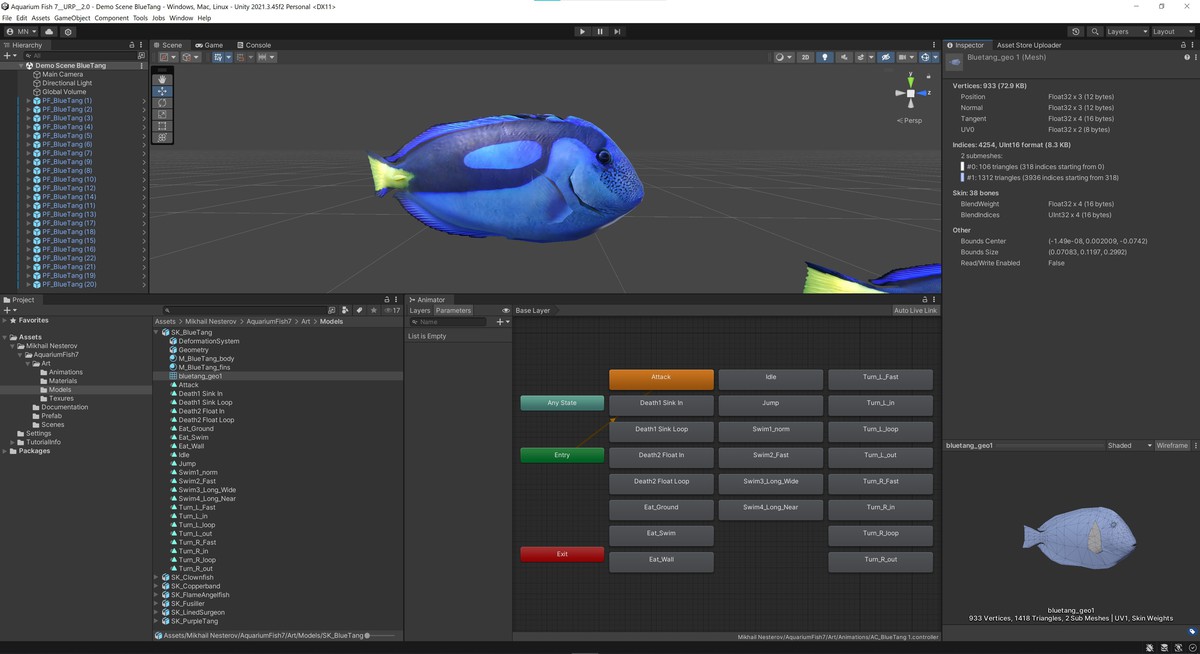Lock the Project panel
Screen dimensions: 1200x654
(x=386, y=300)
